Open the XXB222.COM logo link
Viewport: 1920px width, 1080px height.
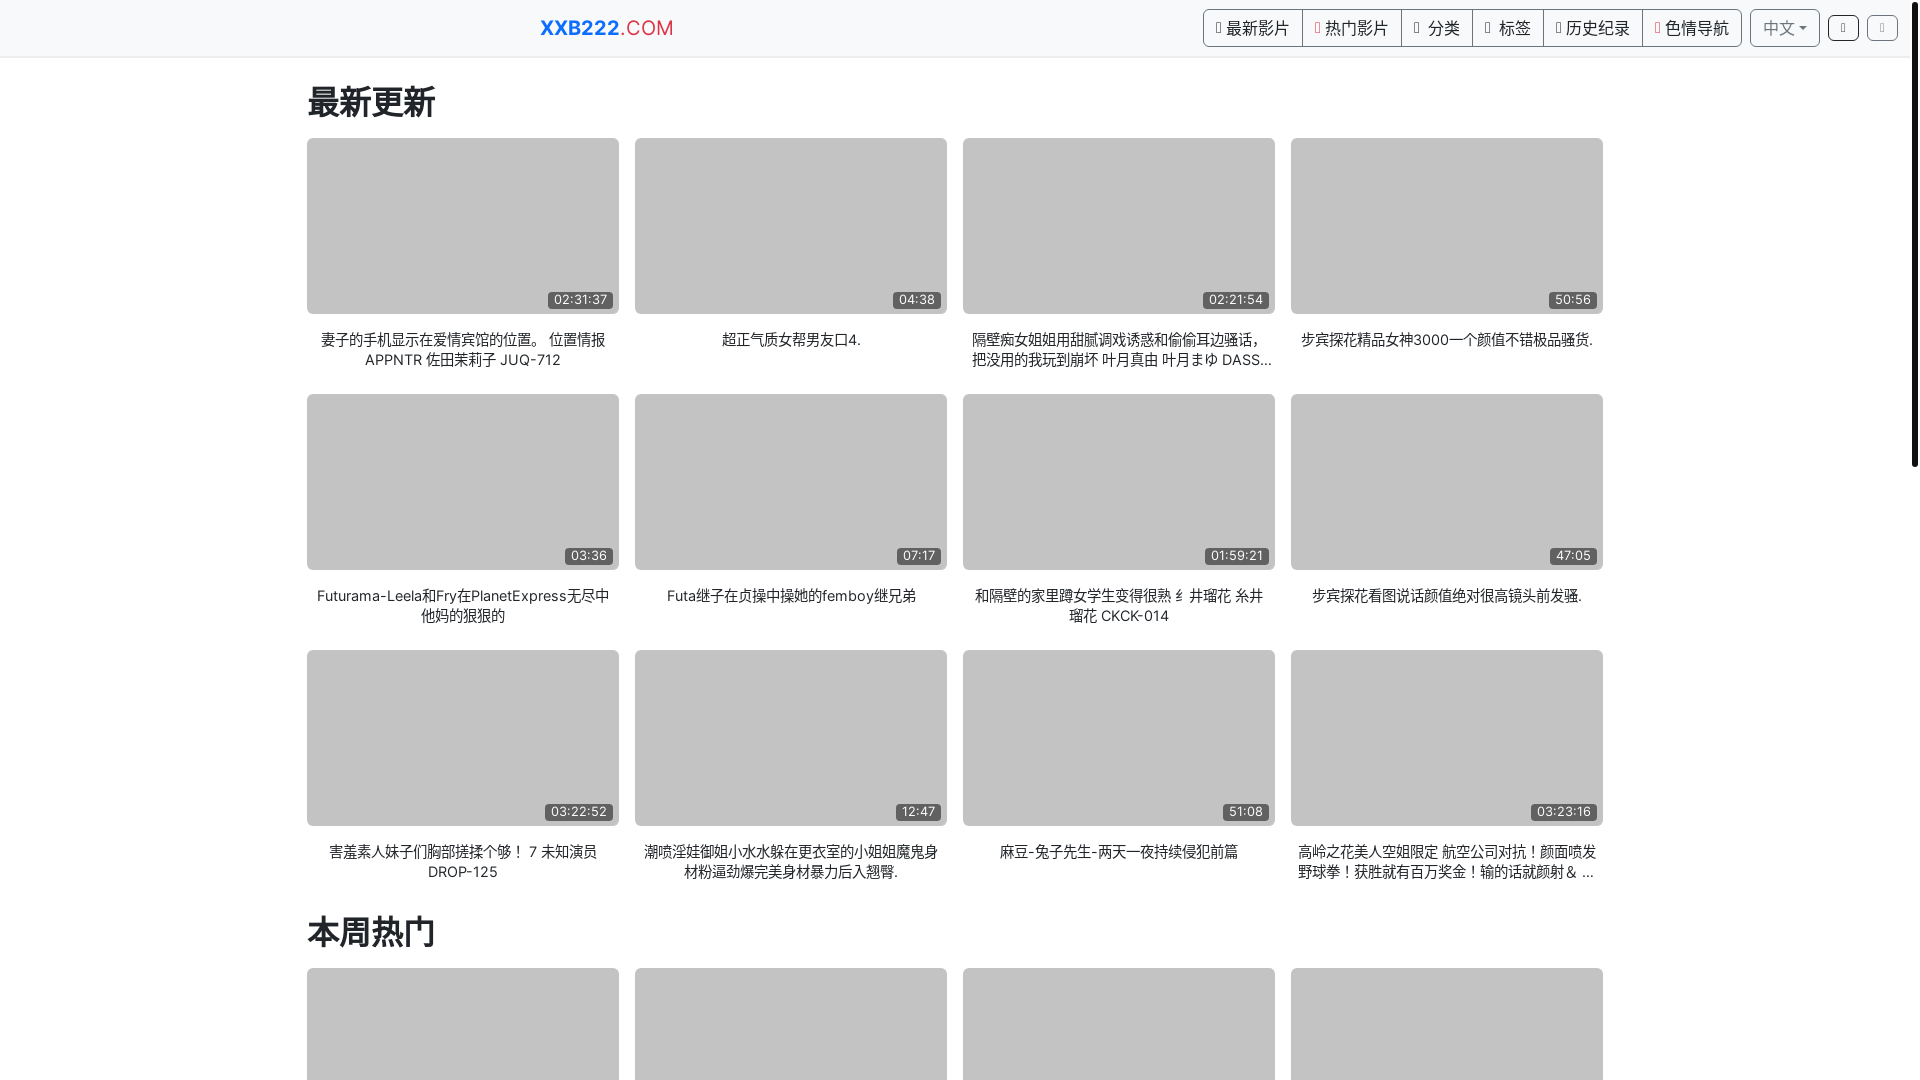tap(606, 28)
